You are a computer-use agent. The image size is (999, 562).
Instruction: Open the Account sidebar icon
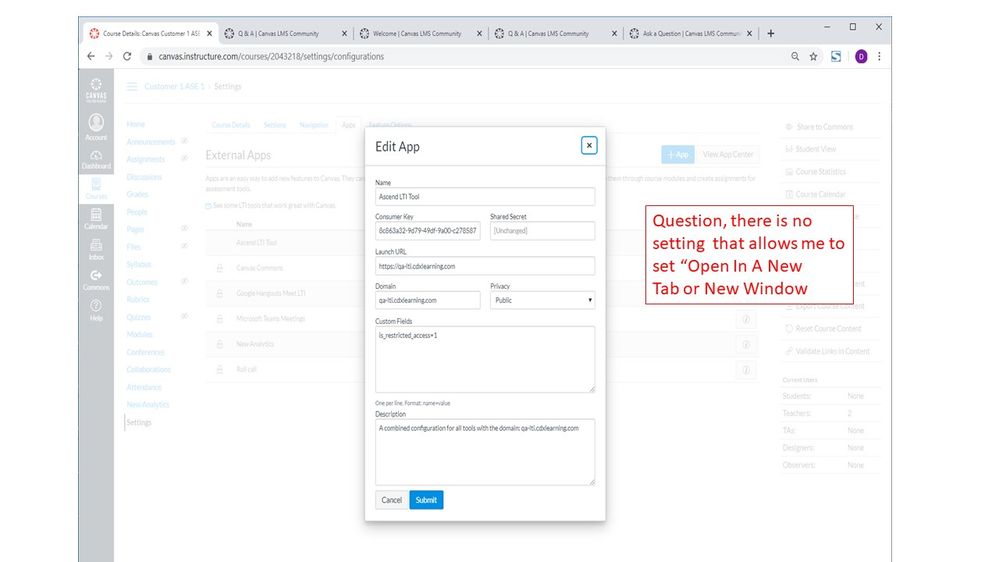pos(96,127)
